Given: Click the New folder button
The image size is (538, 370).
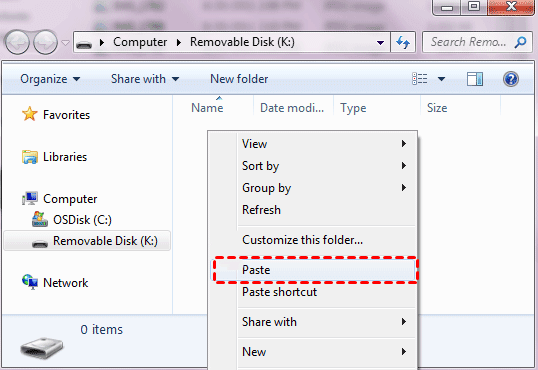Looking at the screenshot, I should [x=239, y=79].
